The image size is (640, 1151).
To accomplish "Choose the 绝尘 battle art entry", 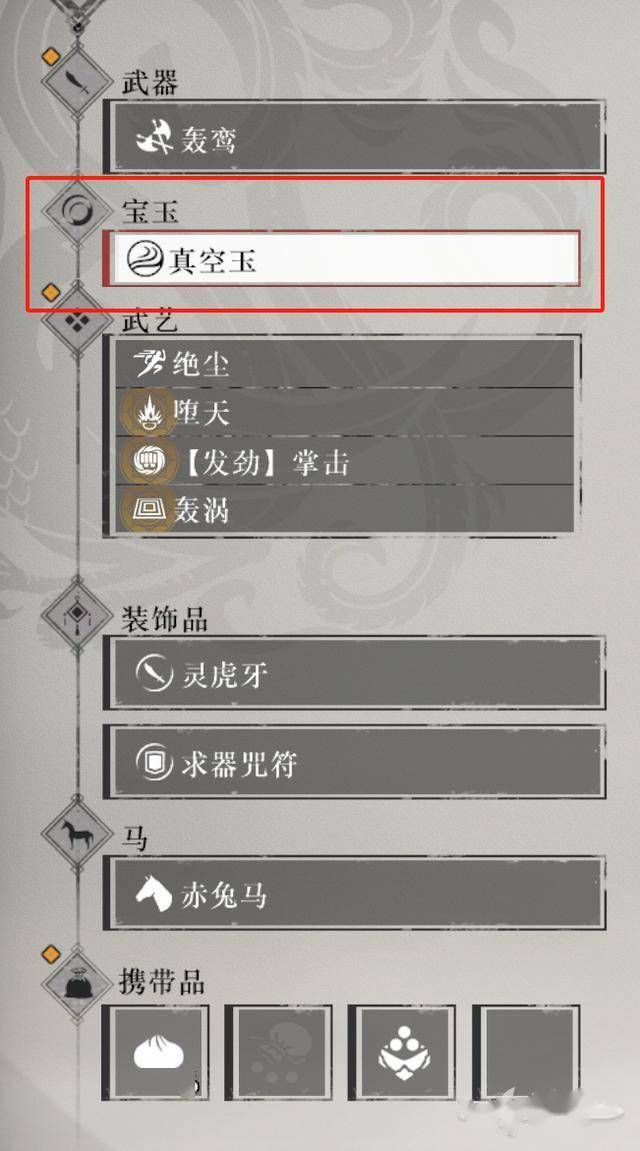I will [345, 363].
